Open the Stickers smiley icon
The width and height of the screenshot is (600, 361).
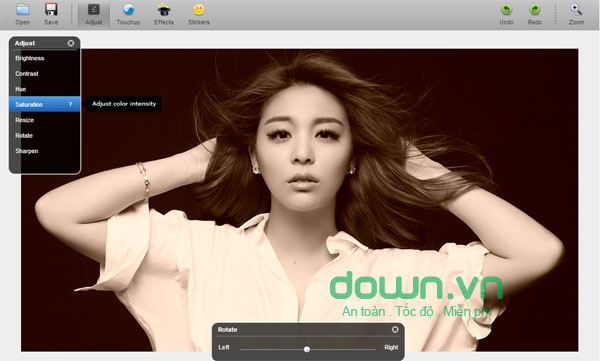(199, 14)
